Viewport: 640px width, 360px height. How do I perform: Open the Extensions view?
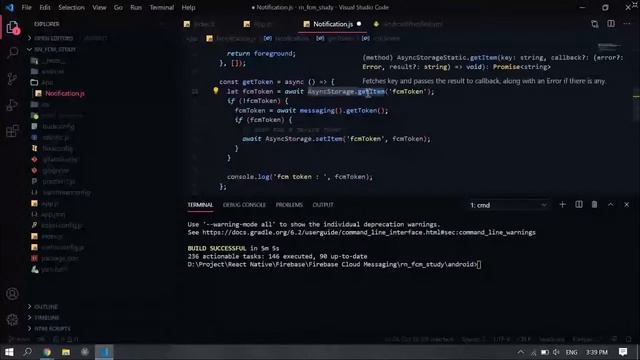tap(12, 131)
